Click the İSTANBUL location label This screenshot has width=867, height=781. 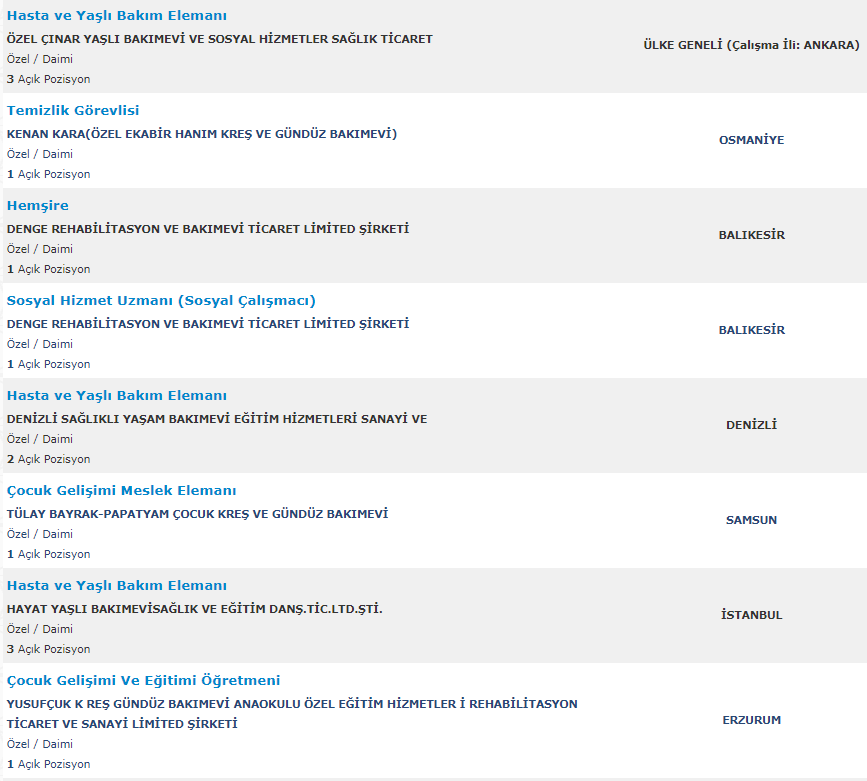tap(751, 615)
